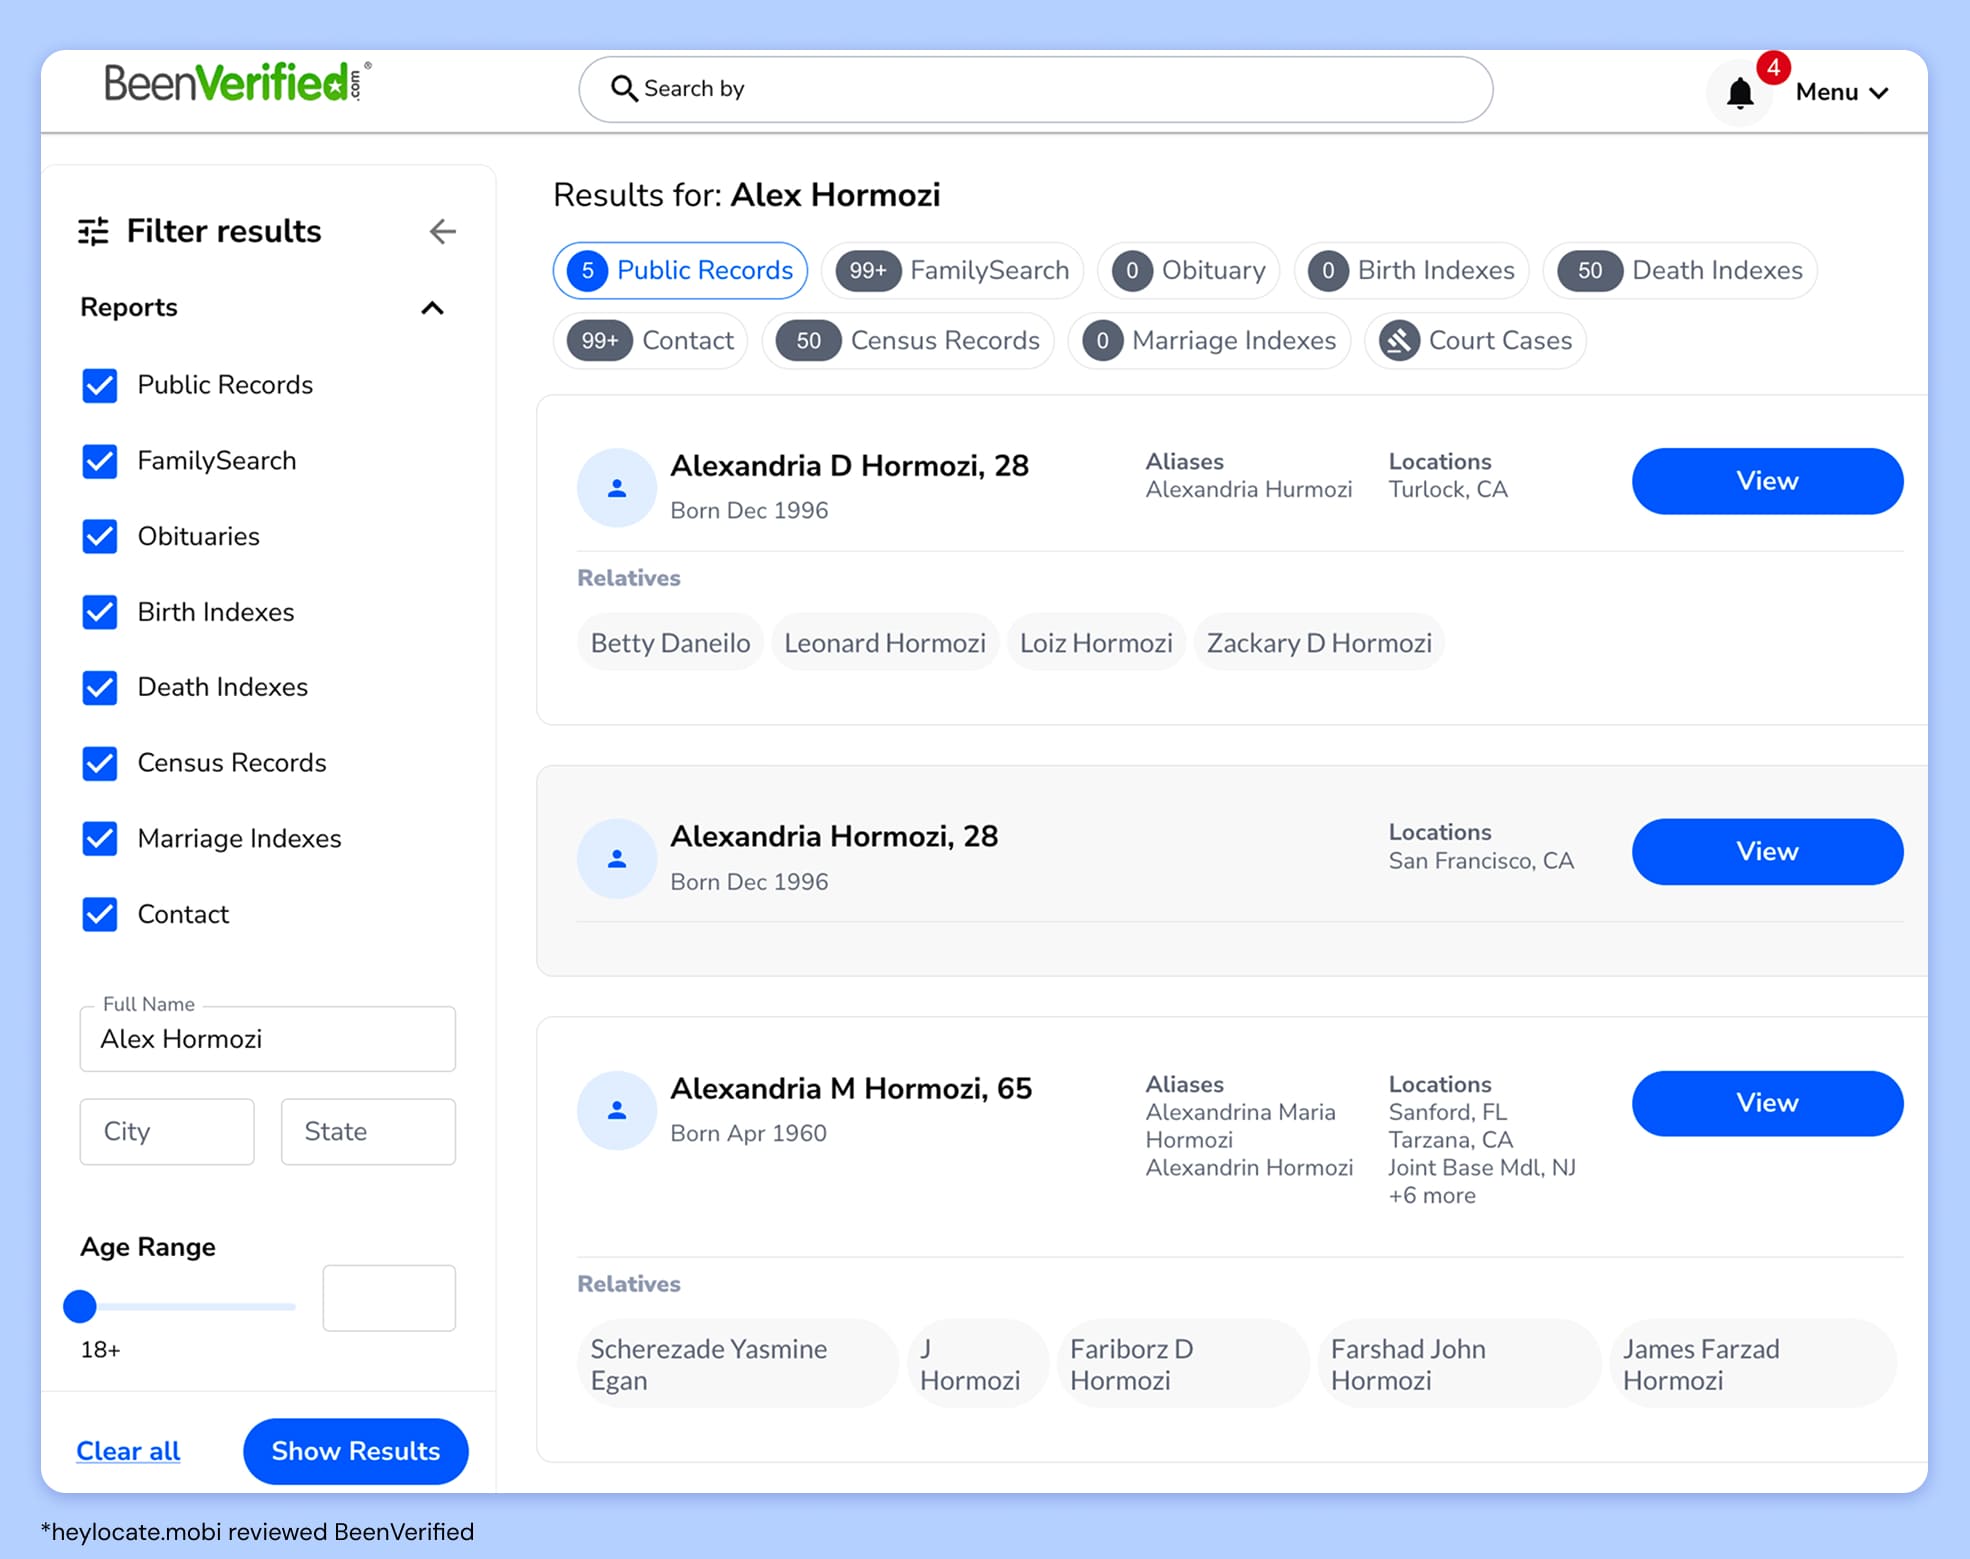1970x1559 pixels.
Task: Click the Born Apr 1960 text
Action: coord(748,1133)
